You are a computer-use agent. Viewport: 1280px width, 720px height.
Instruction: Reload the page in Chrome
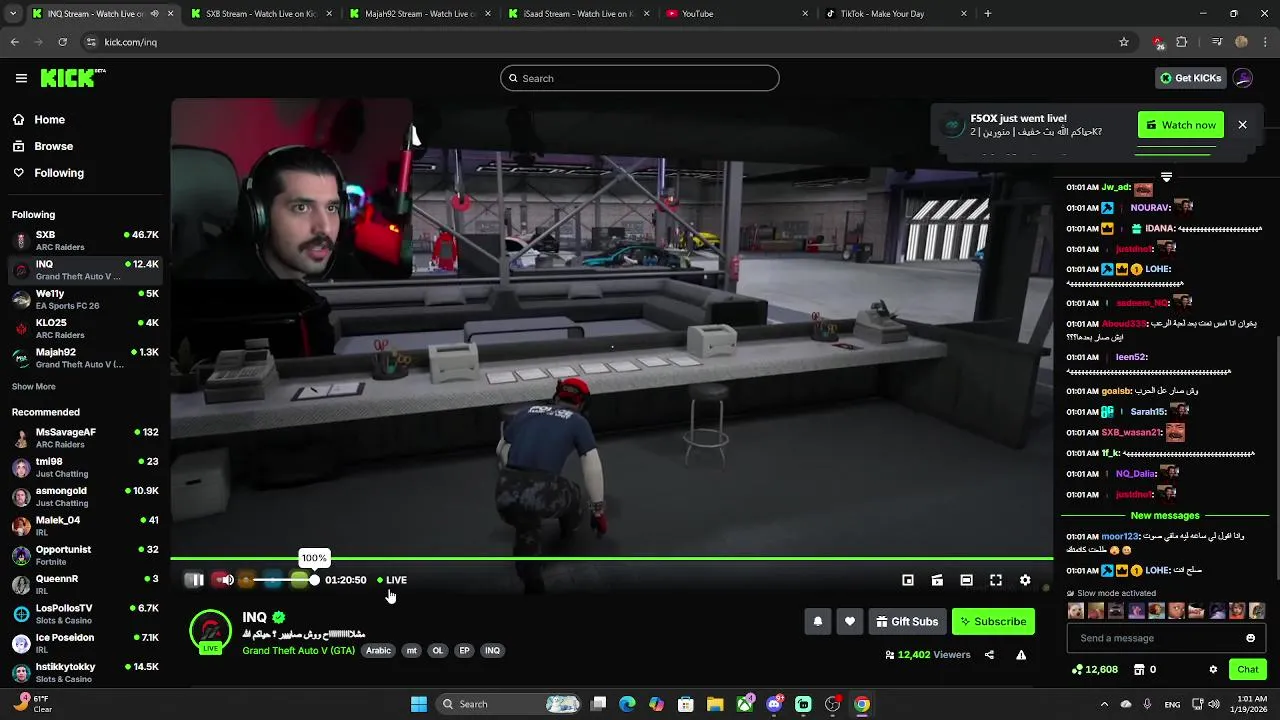pyautogui.click(x=62, y=42)
